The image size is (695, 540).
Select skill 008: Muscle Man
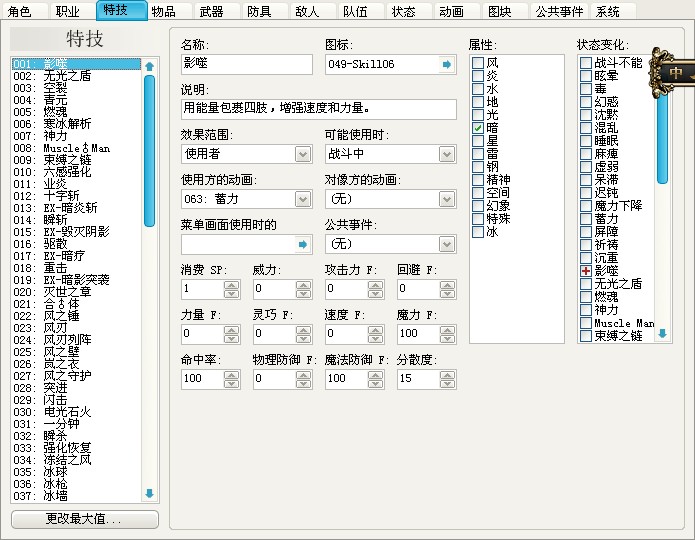click(x=76, y=148)
